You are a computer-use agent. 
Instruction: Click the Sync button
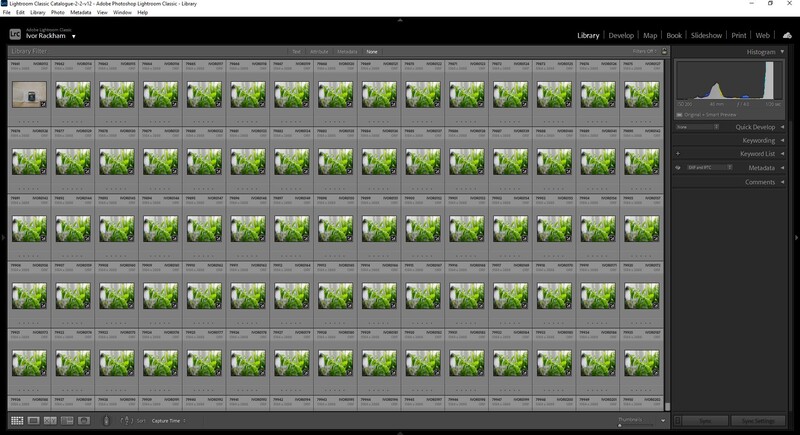tap(705, 421)
